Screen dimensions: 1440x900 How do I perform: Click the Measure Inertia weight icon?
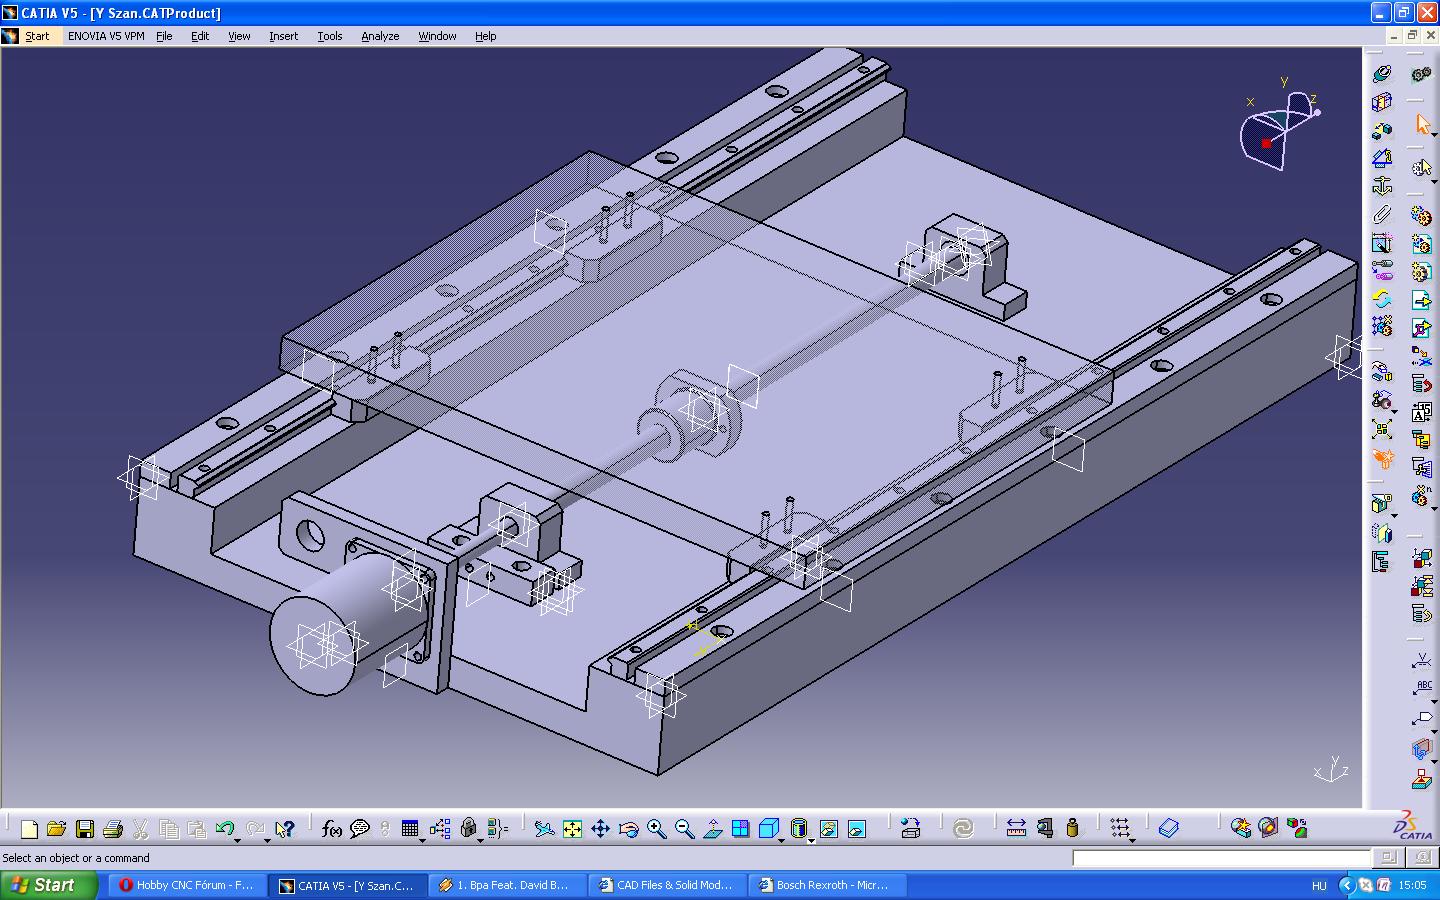[x=1072, y=829]
